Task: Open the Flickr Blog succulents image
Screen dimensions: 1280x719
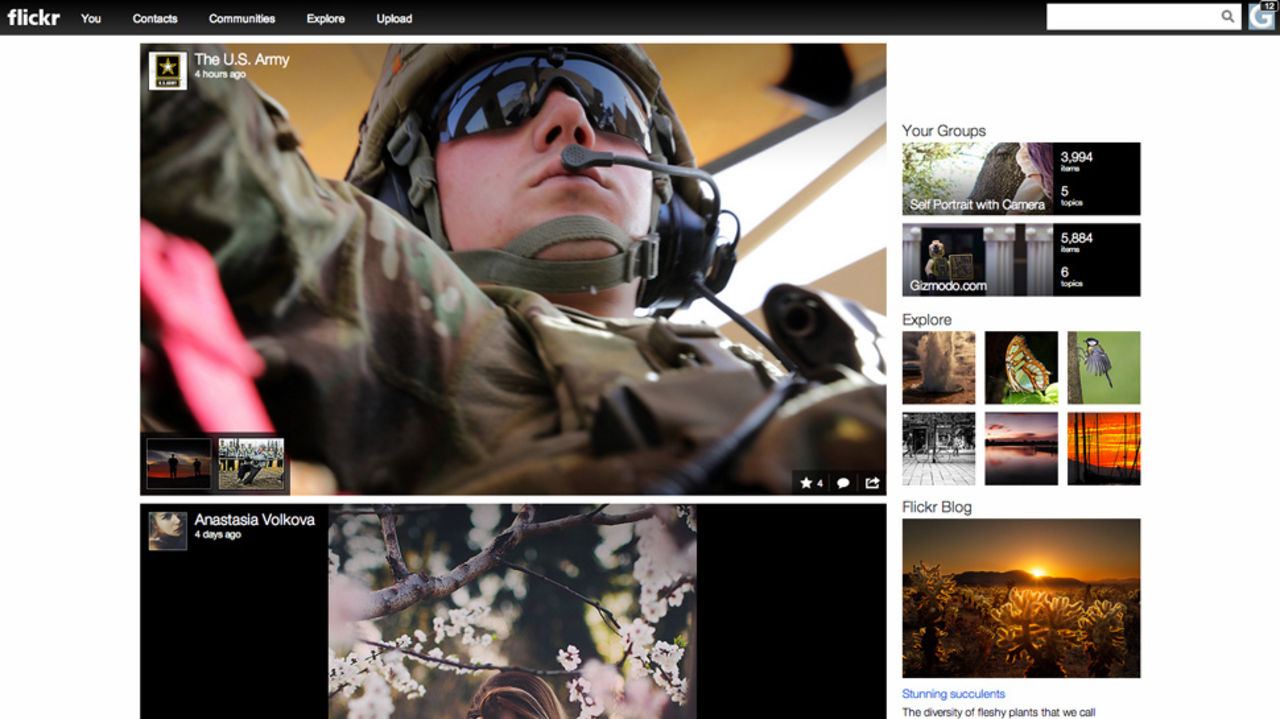Action: 1021,596
